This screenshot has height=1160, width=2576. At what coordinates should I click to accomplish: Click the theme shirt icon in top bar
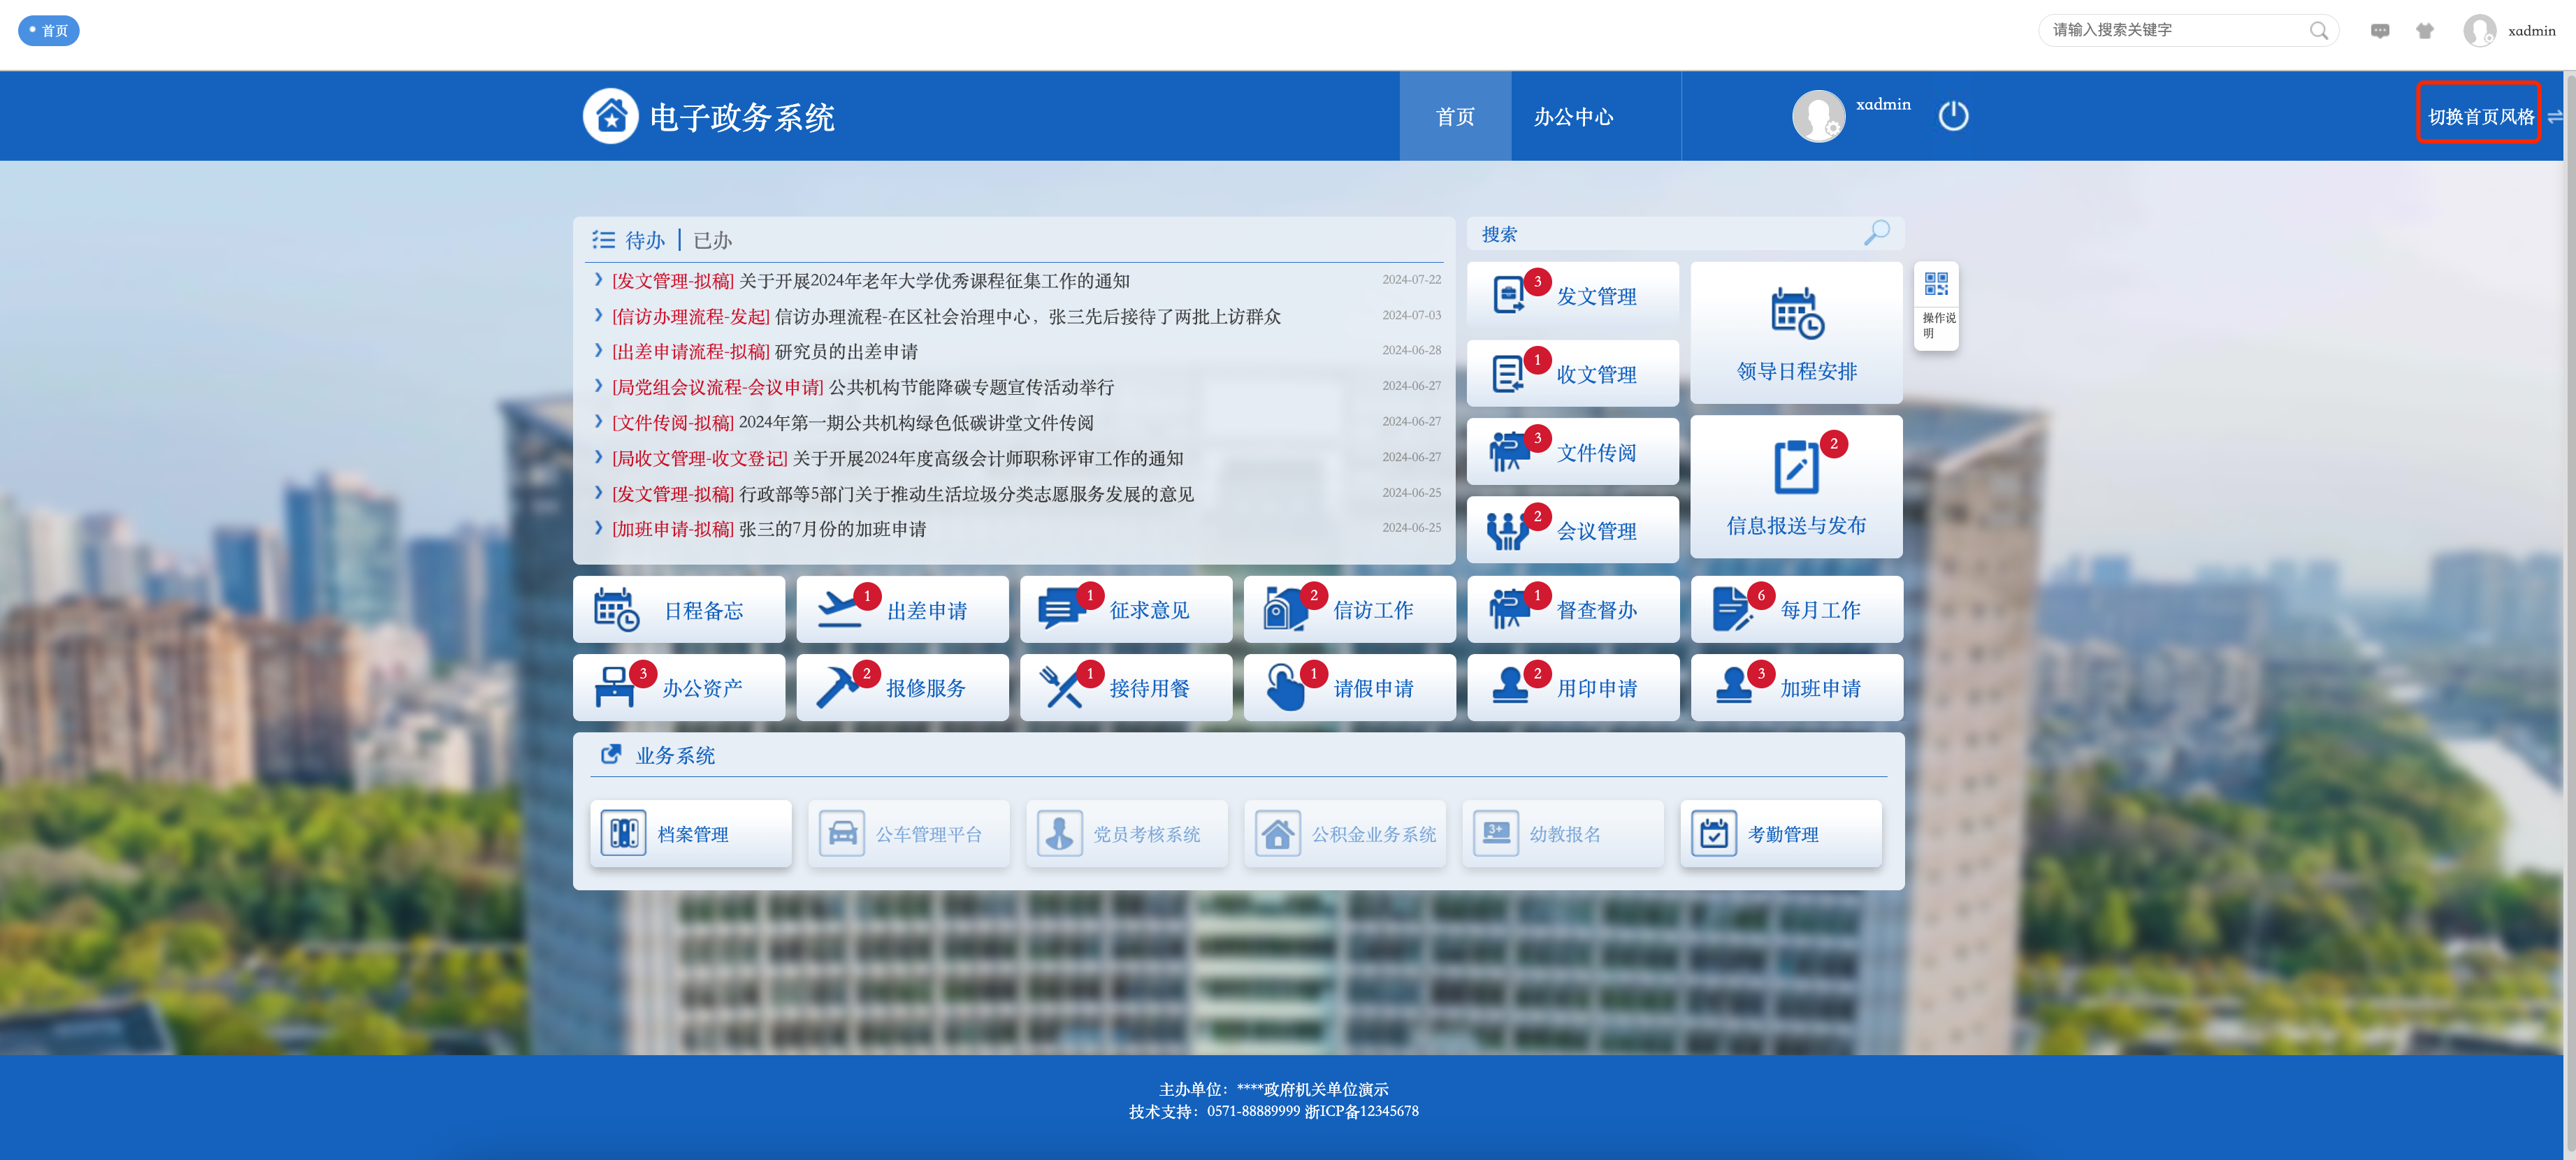coord(2425,31)
